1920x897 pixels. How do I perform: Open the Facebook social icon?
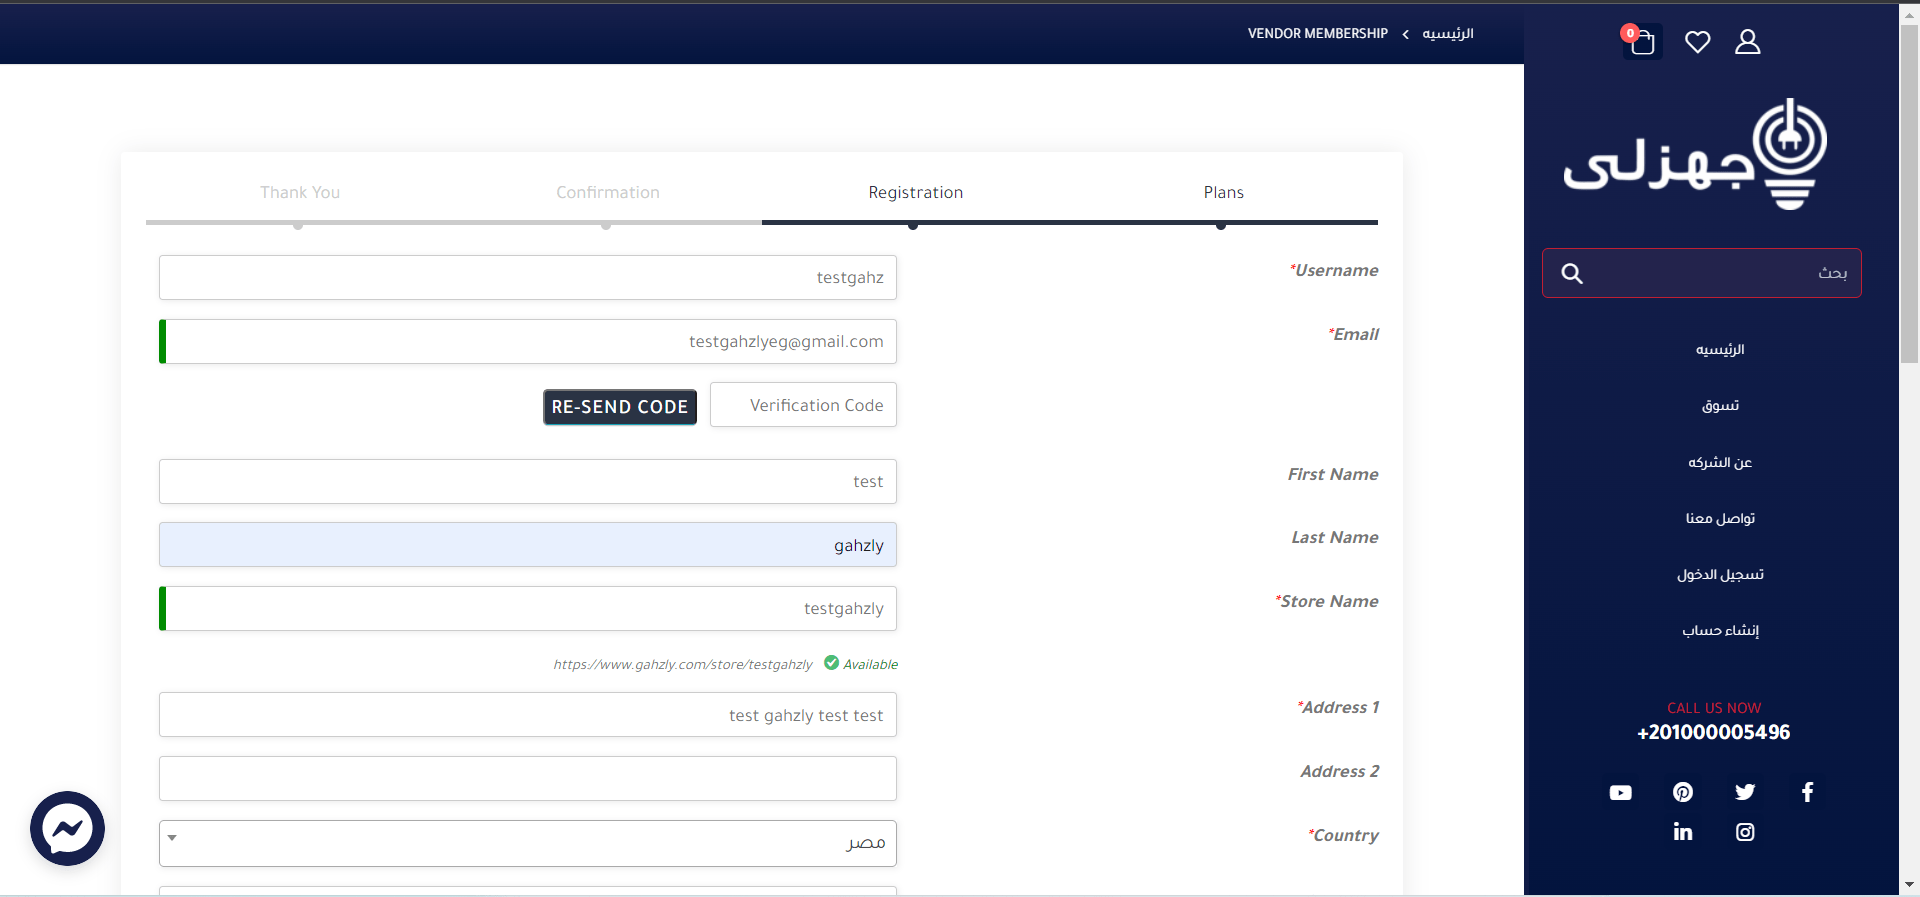(1807, 793)
